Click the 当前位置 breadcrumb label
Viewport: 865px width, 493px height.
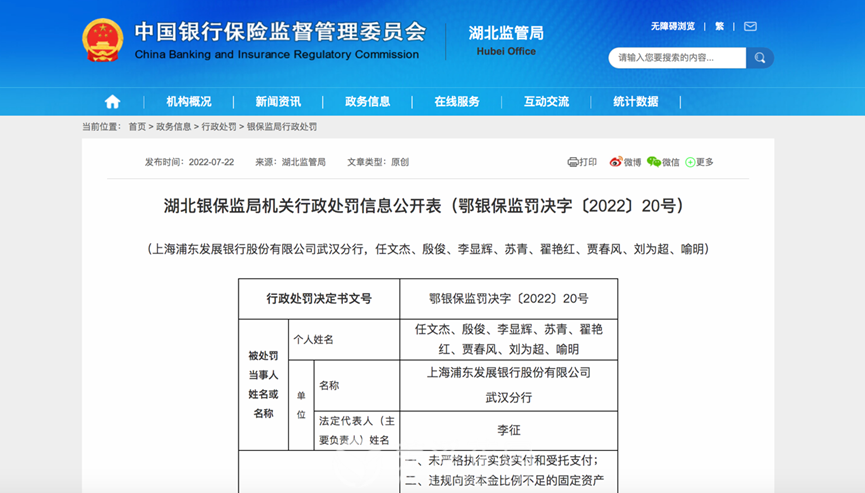pyautogui.click(x=101, y=127)
